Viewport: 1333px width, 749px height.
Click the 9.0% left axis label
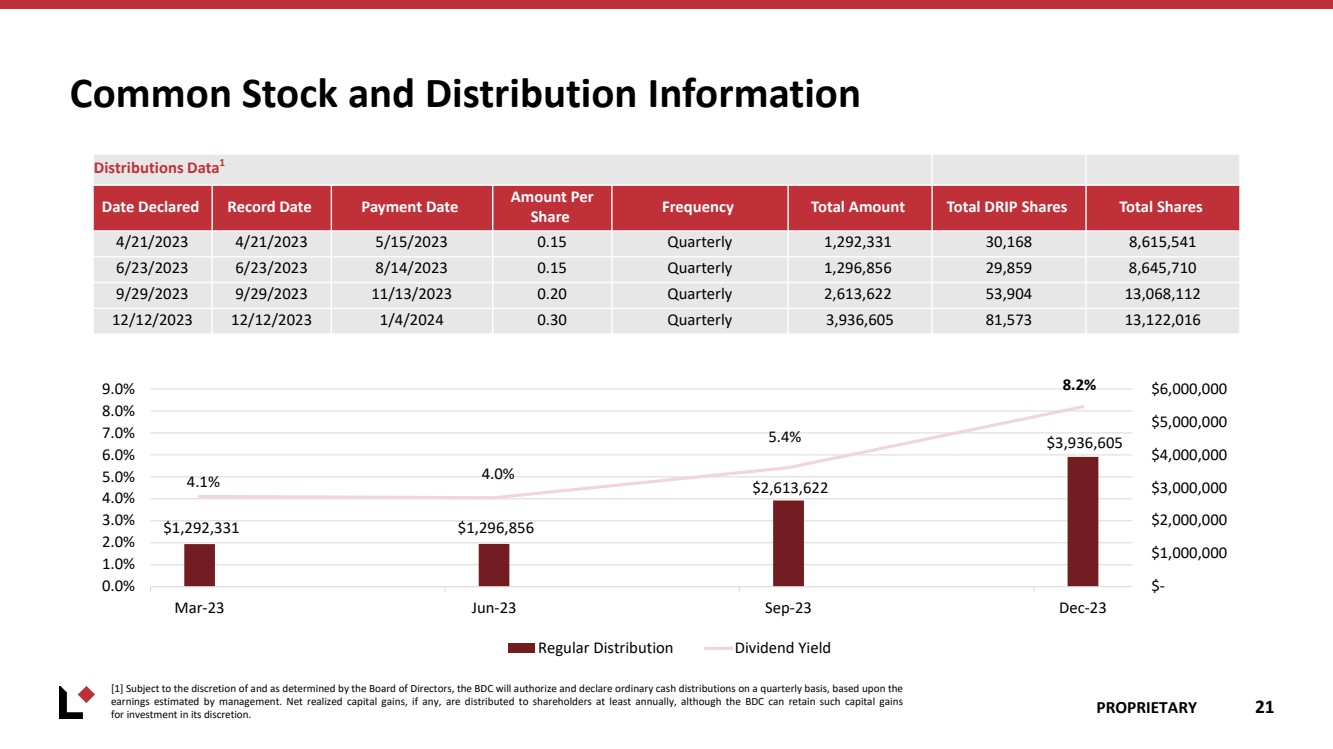(117, 389)
